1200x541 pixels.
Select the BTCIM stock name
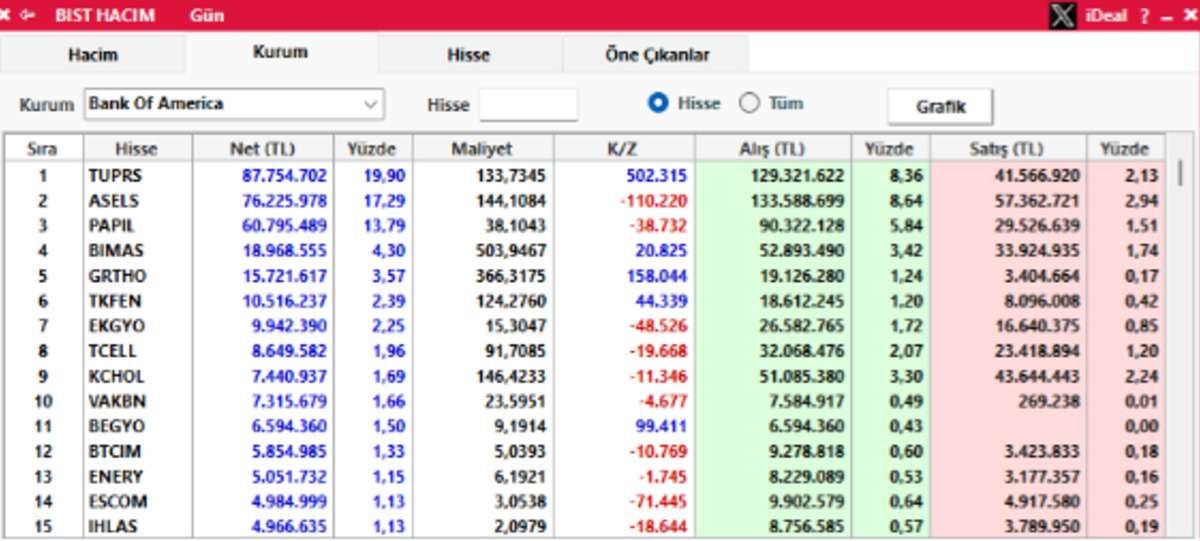click(x=115, y=452)
